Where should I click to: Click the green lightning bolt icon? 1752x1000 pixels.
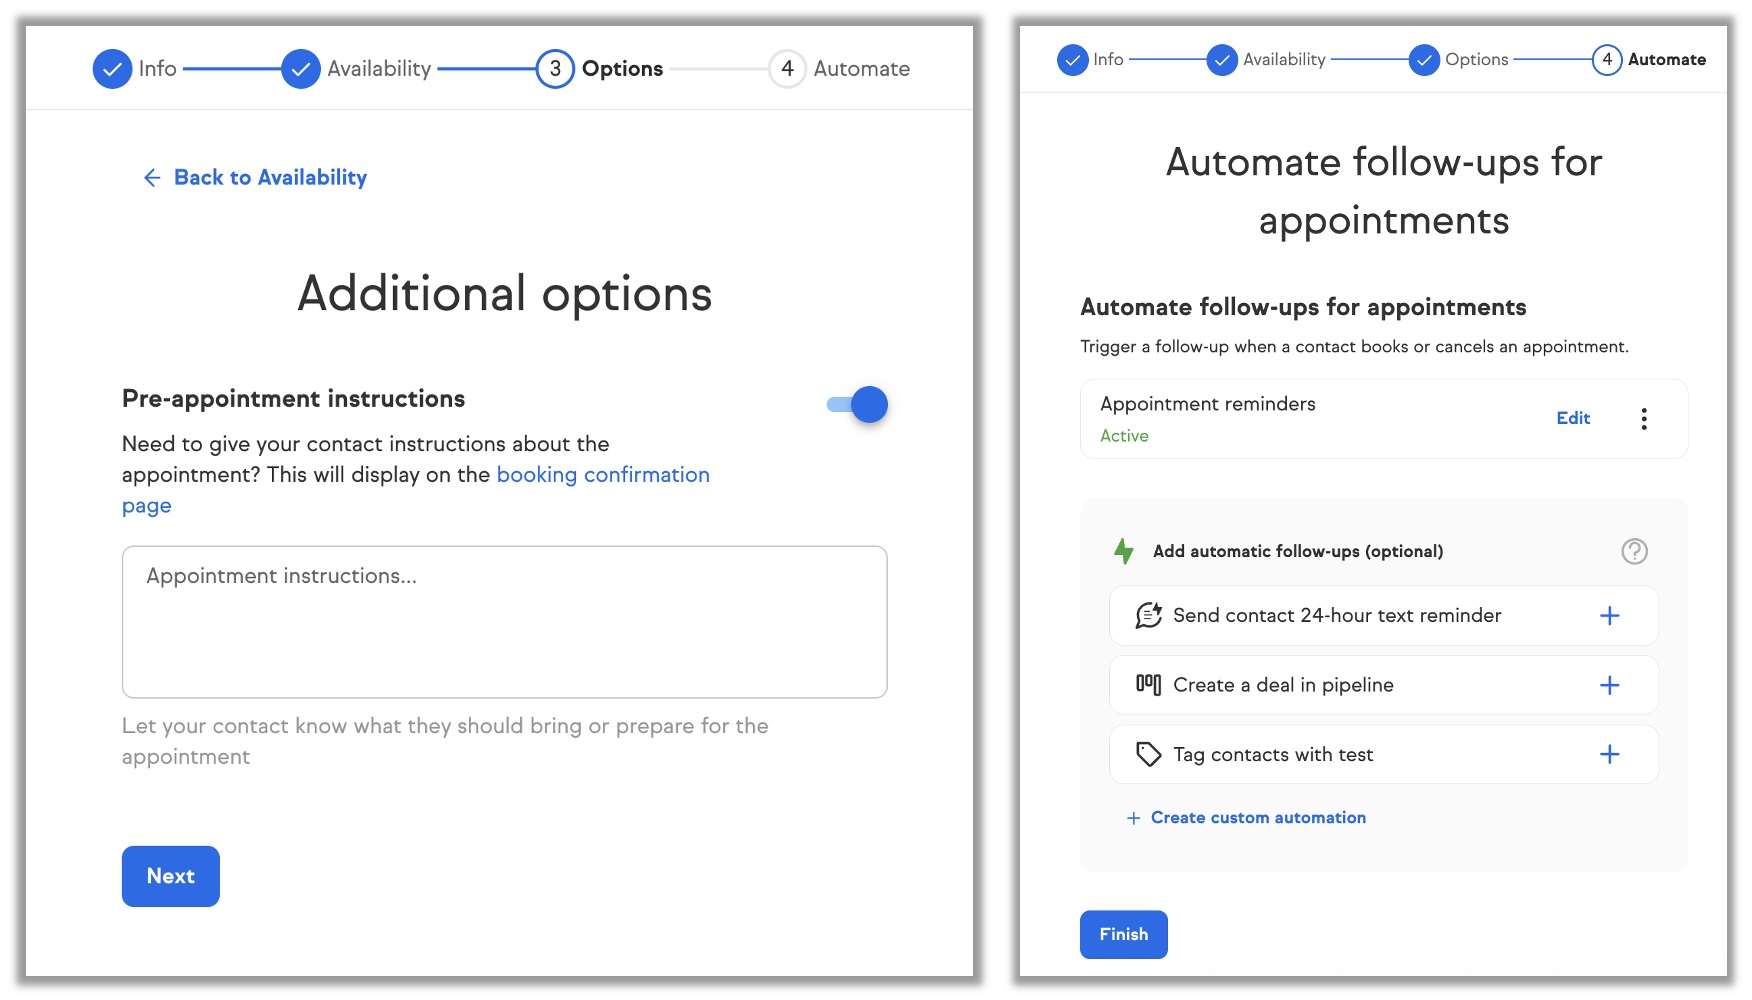pos(1124,551)
